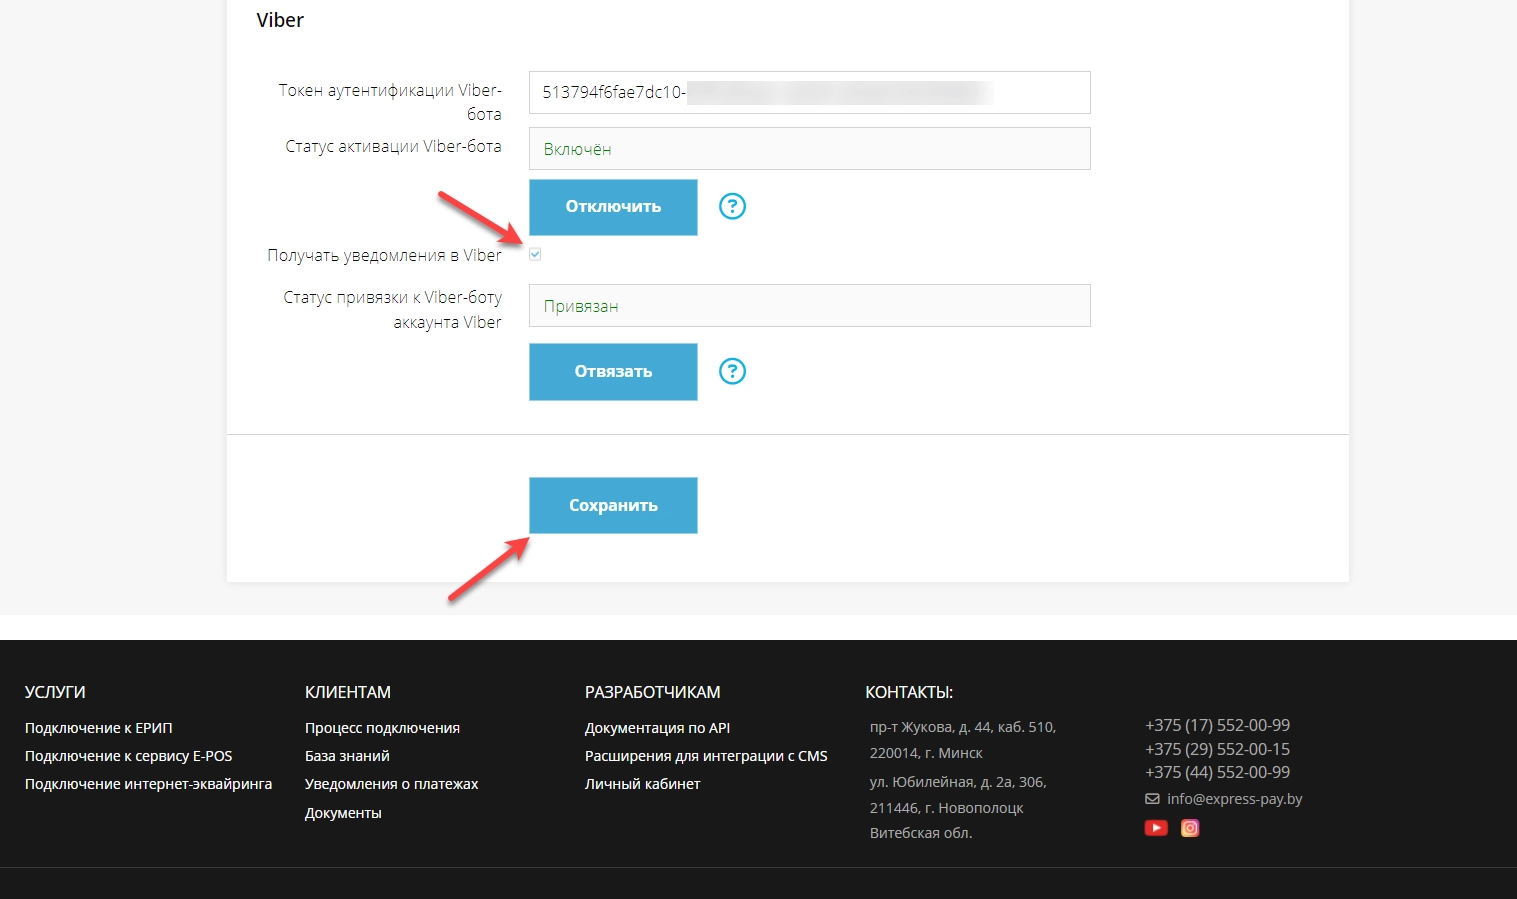Open help icon beside Отвязать button
Viewport: 1517px width, 899px height.
[x=733, y=371]
